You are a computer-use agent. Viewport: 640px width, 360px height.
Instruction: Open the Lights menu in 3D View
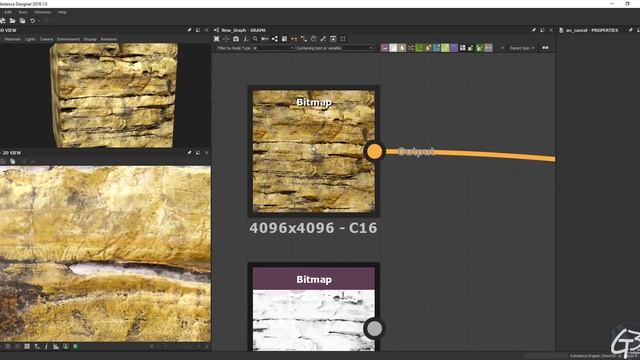click(30, 39)
